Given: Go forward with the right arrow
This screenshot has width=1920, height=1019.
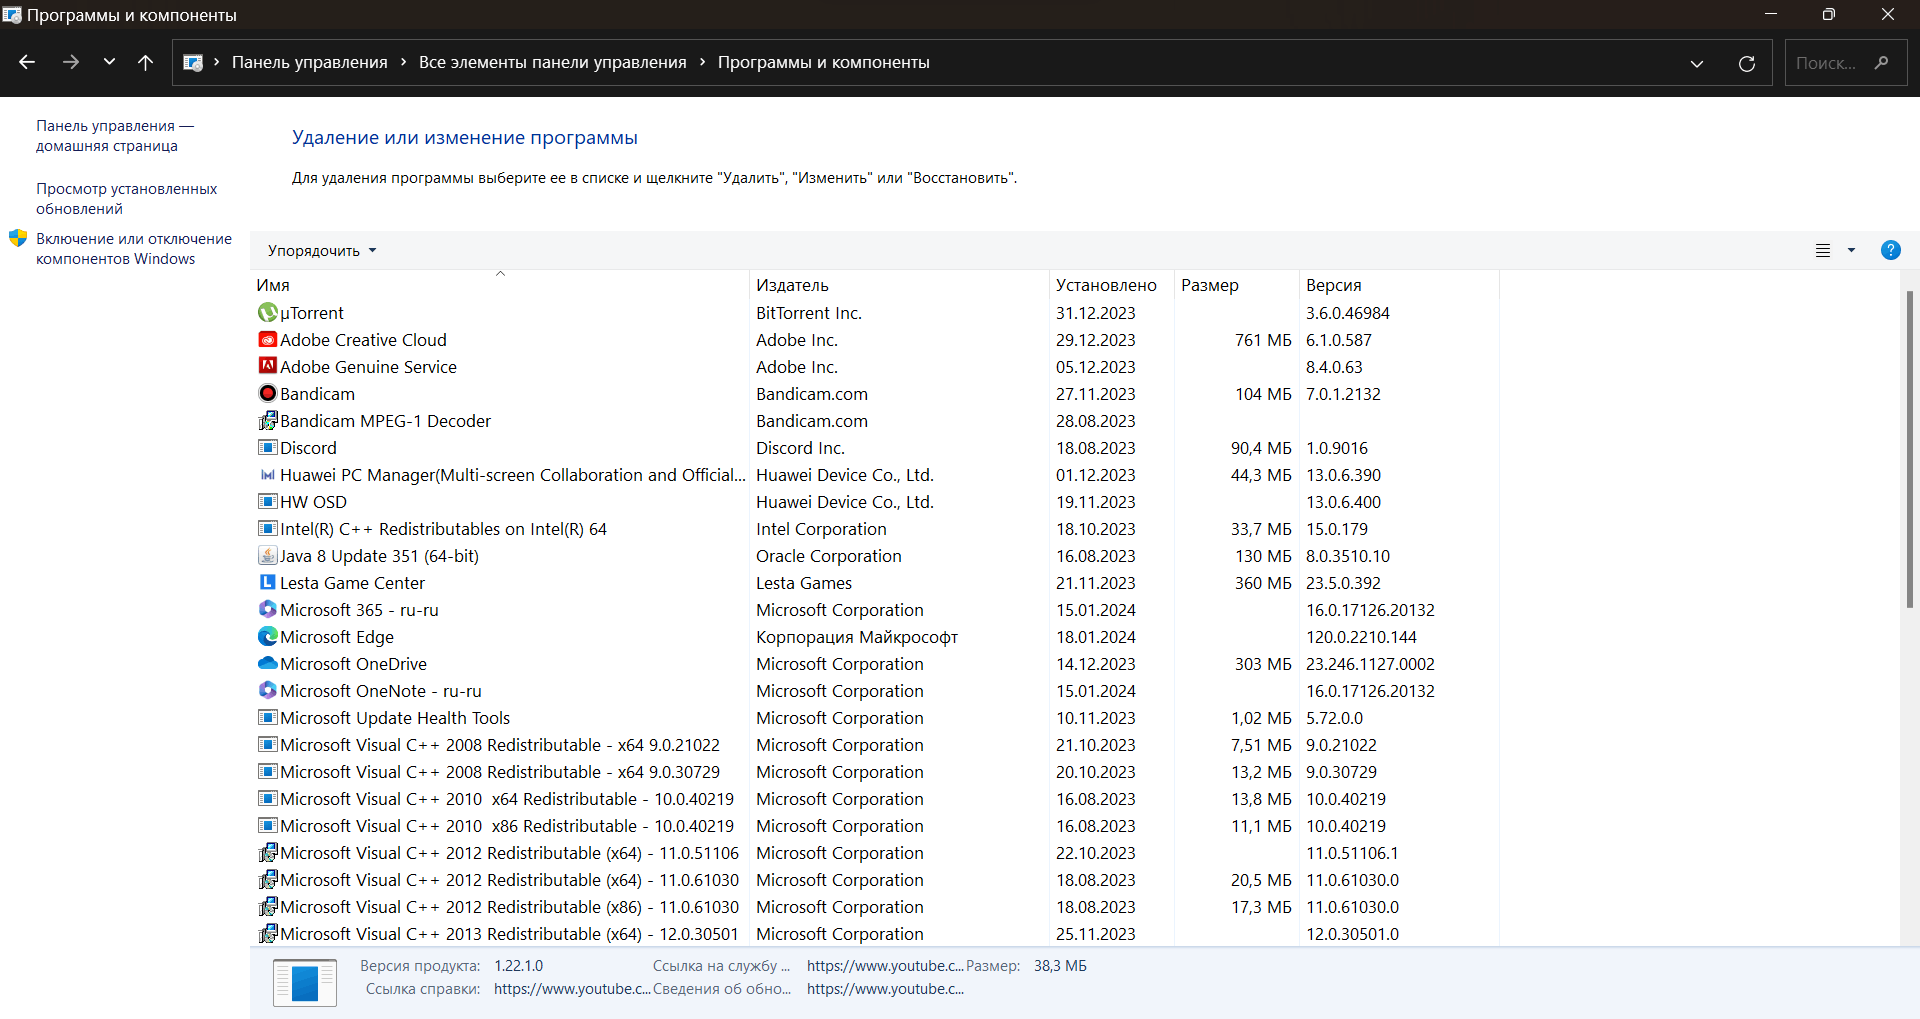Looking at the screenshot, I should point(70,62).
